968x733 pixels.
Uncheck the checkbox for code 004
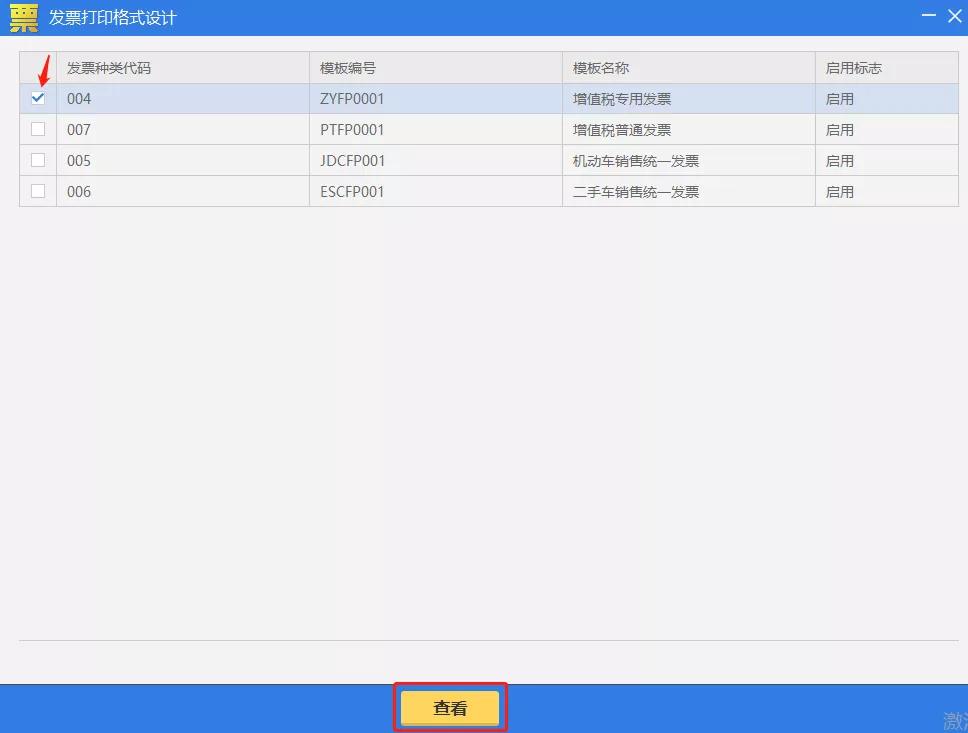coord(37,98)
